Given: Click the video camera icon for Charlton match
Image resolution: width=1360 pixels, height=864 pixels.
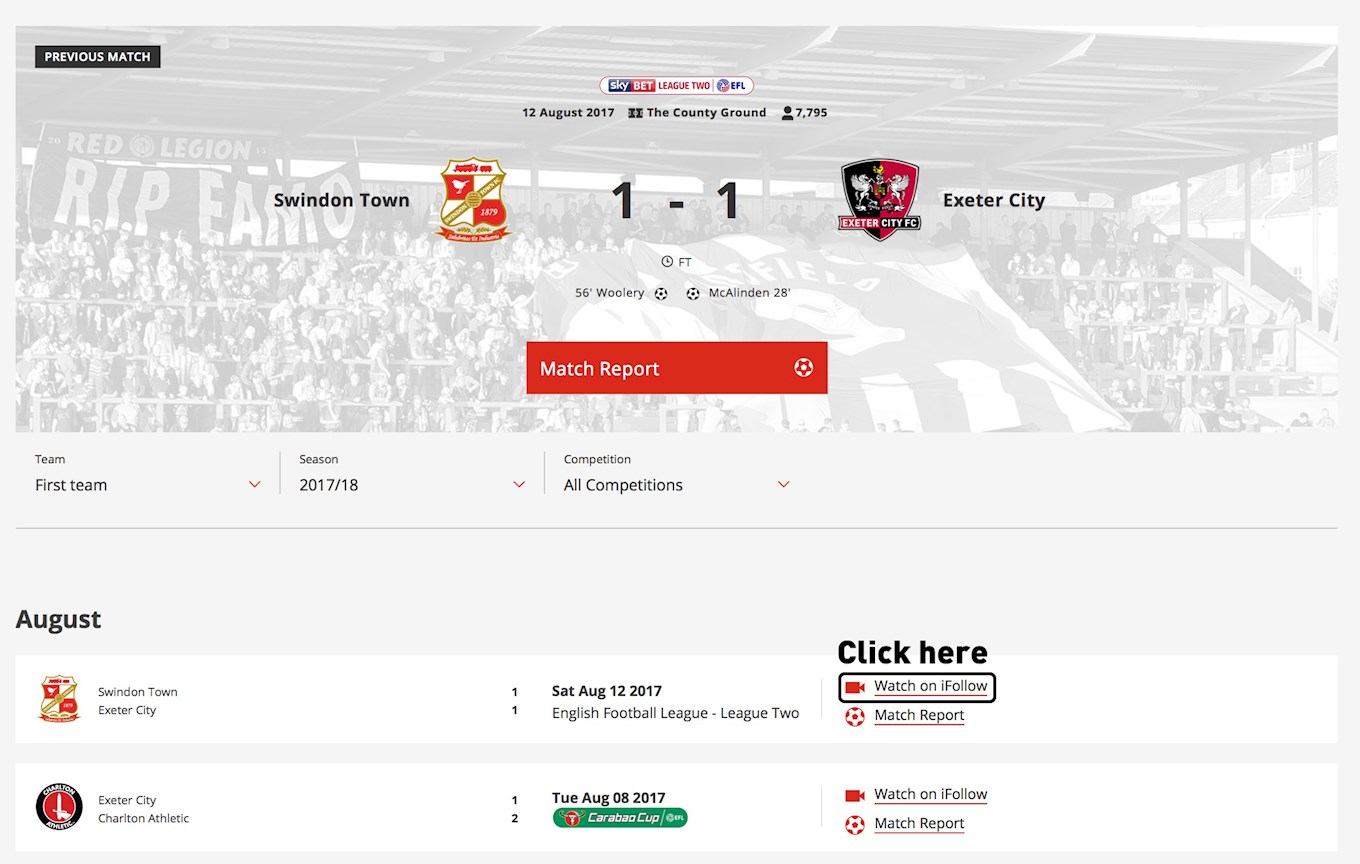Looking at the screenshot, I should [x=854, y=795].
